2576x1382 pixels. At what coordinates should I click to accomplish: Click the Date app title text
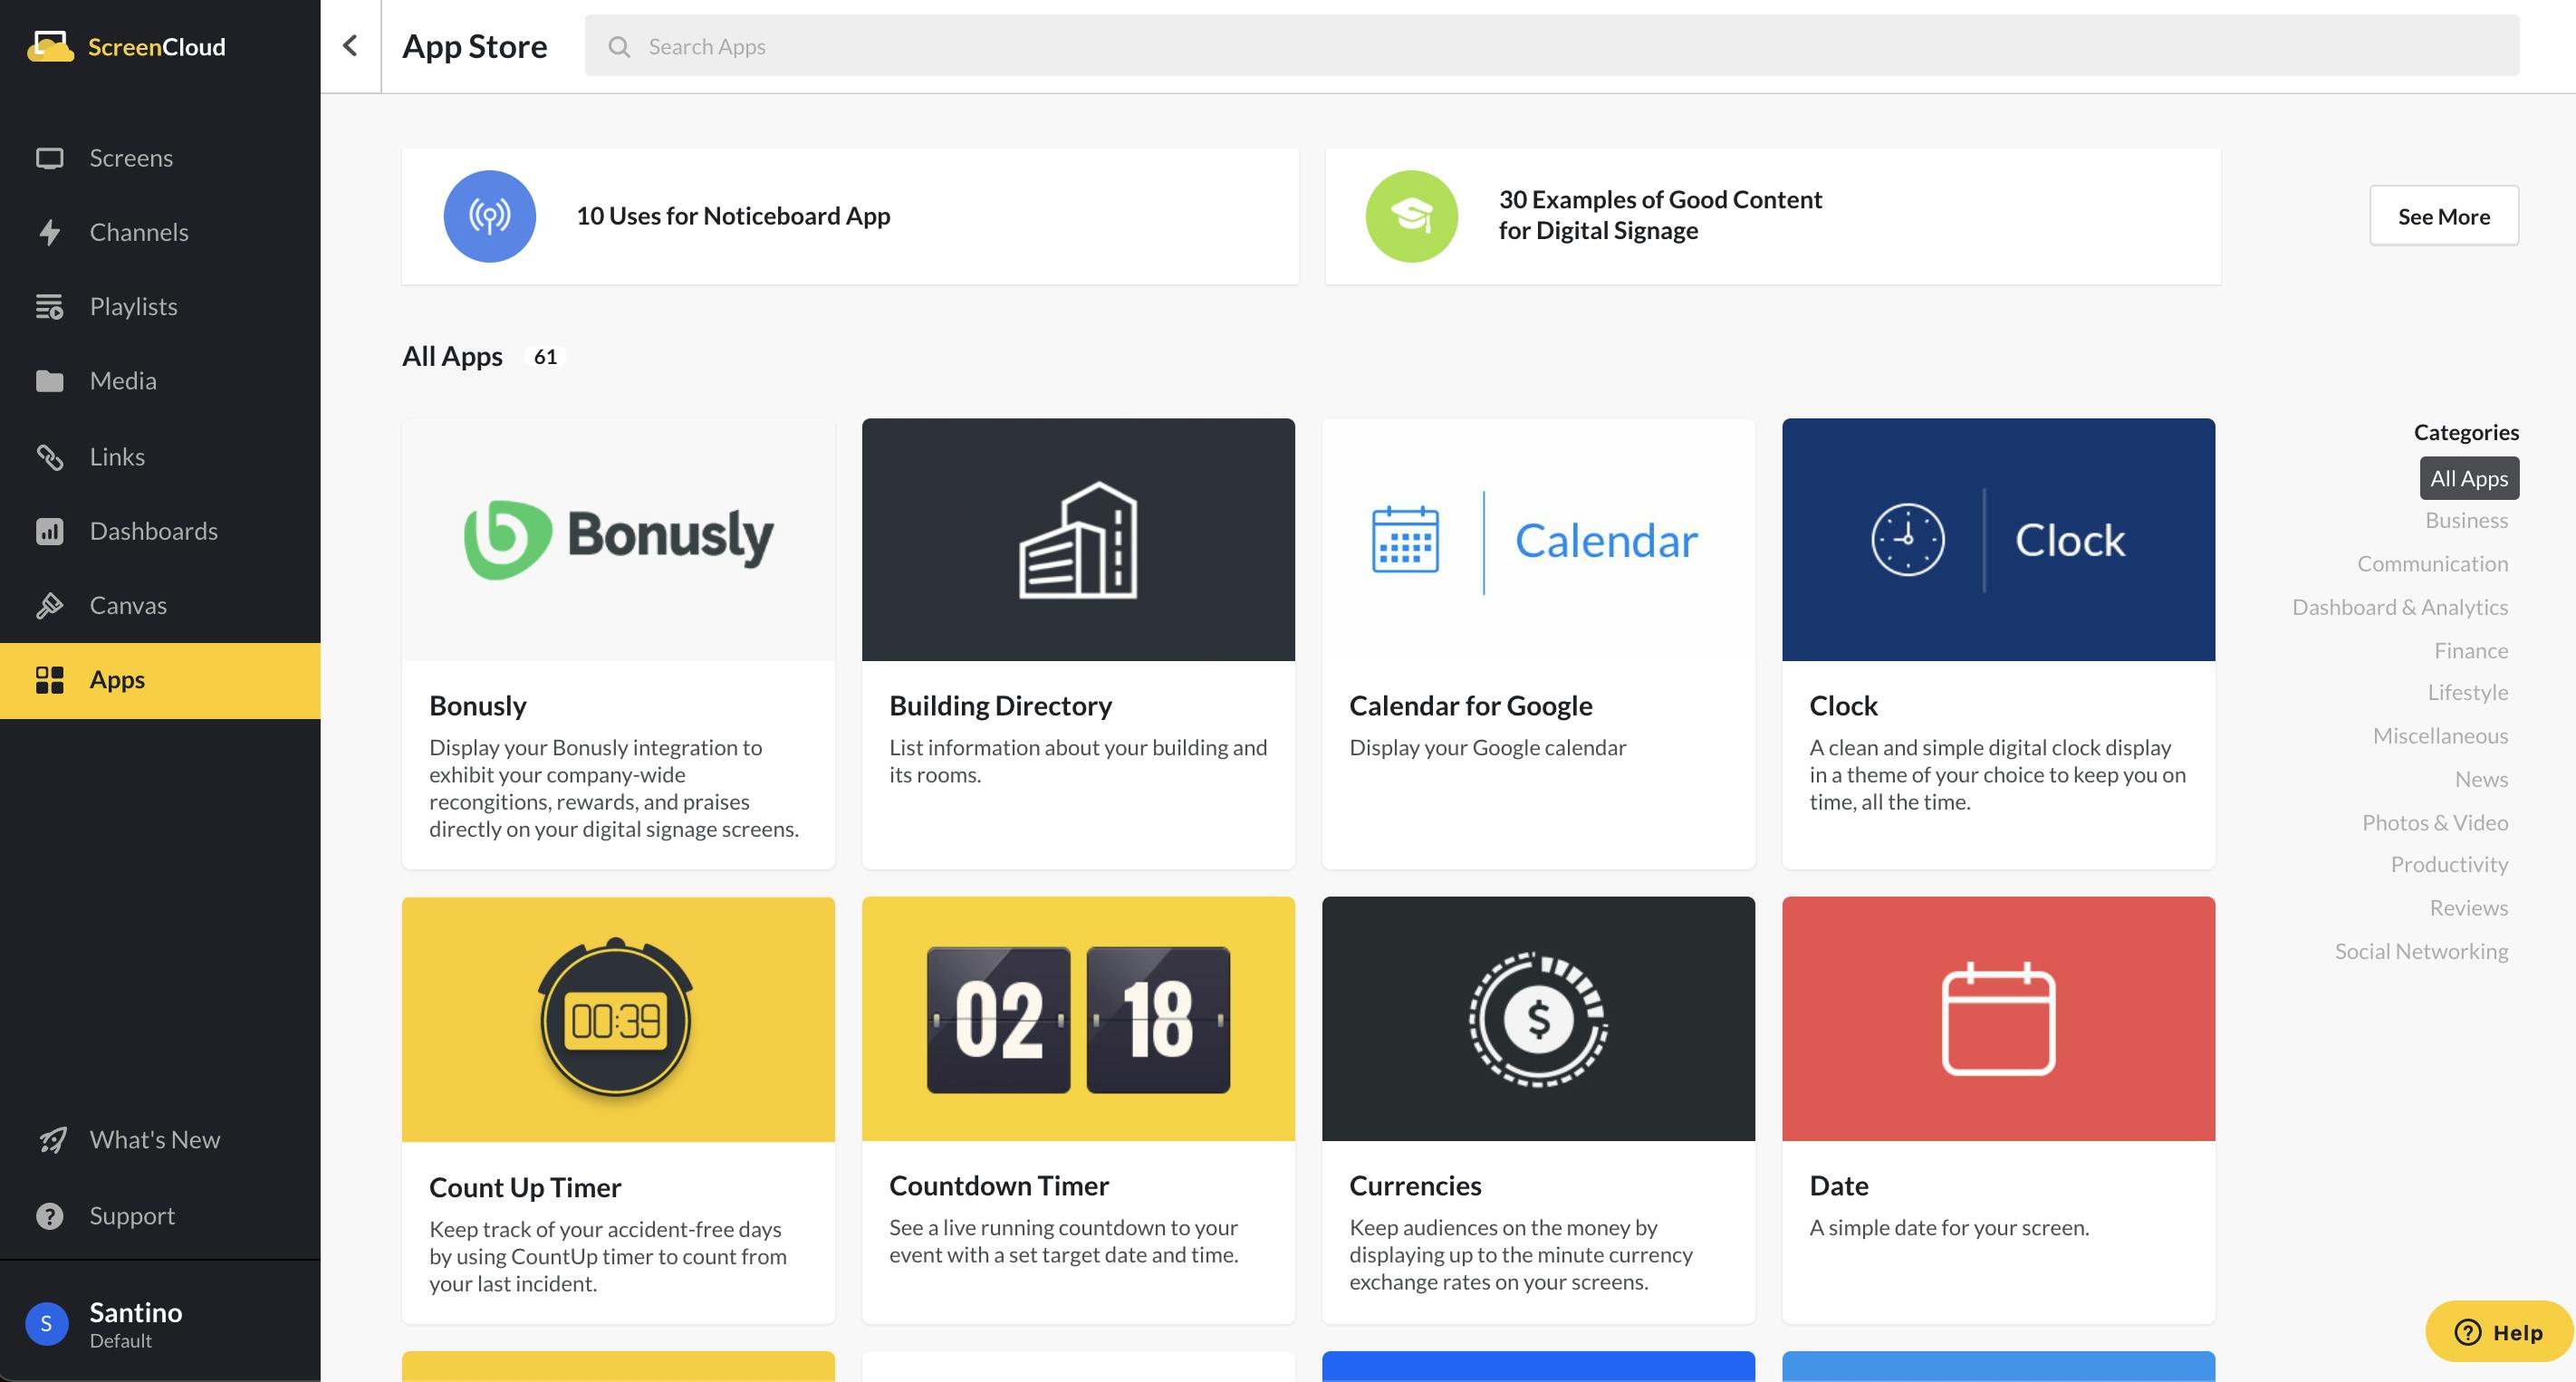coord(1839,1186)
